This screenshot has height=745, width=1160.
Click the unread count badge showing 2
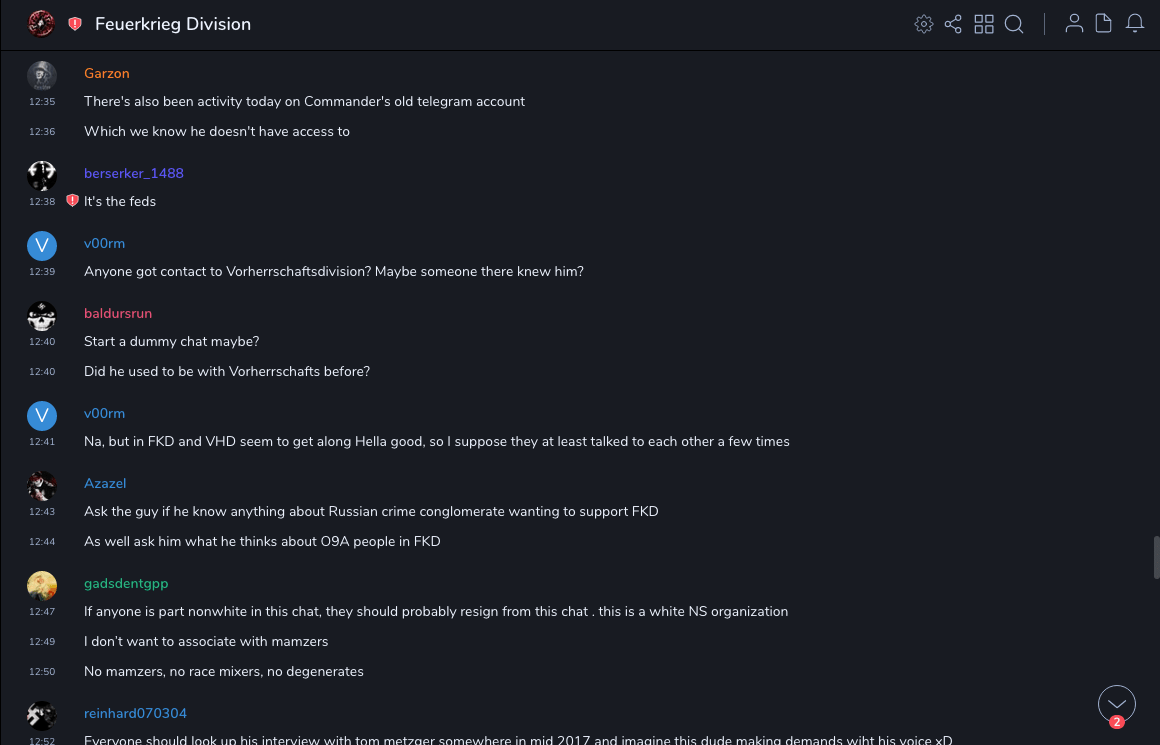[1117, 722]
